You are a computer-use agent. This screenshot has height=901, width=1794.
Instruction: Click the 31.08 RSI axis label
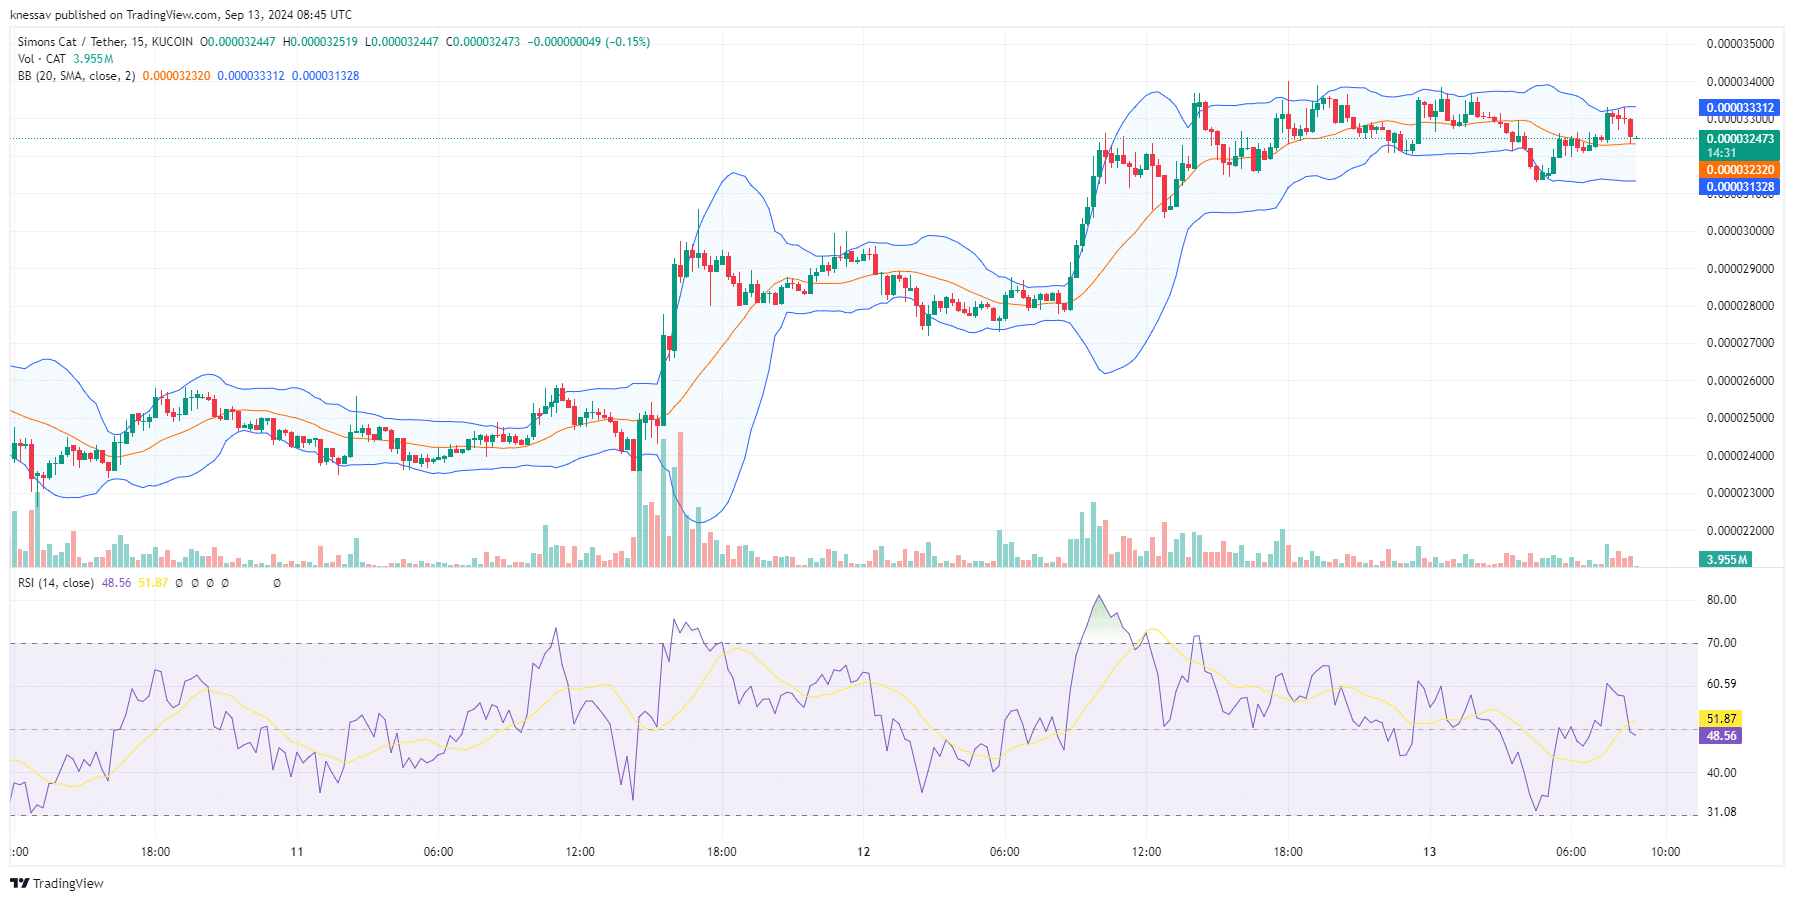coord(1721,812)
